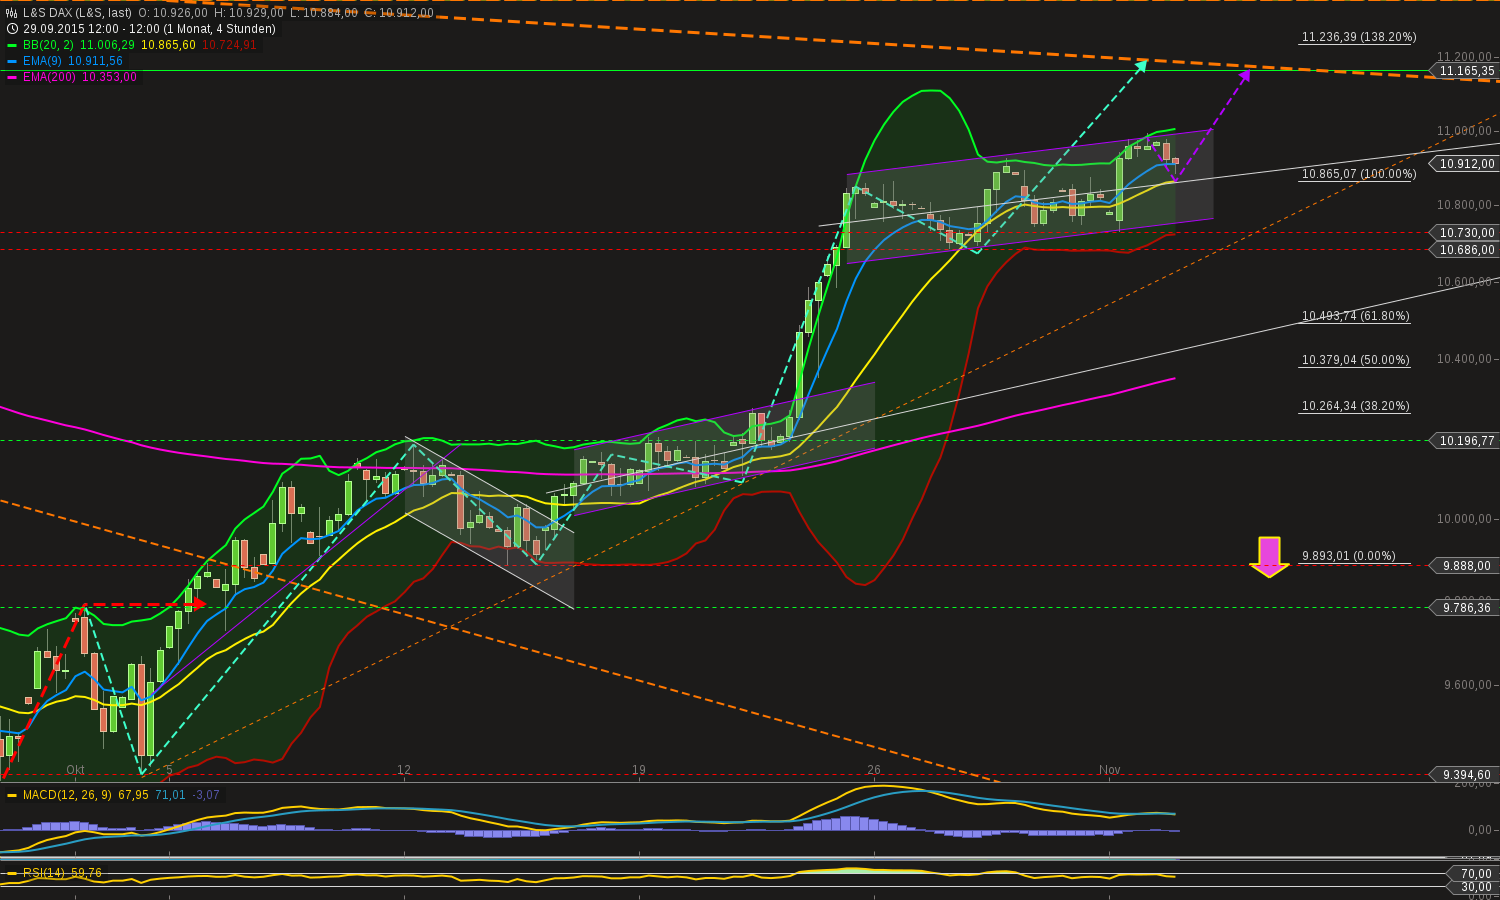1500x900 pixels.
Task: Click the blue EMA(9) legend swatch
Action: 12,61
